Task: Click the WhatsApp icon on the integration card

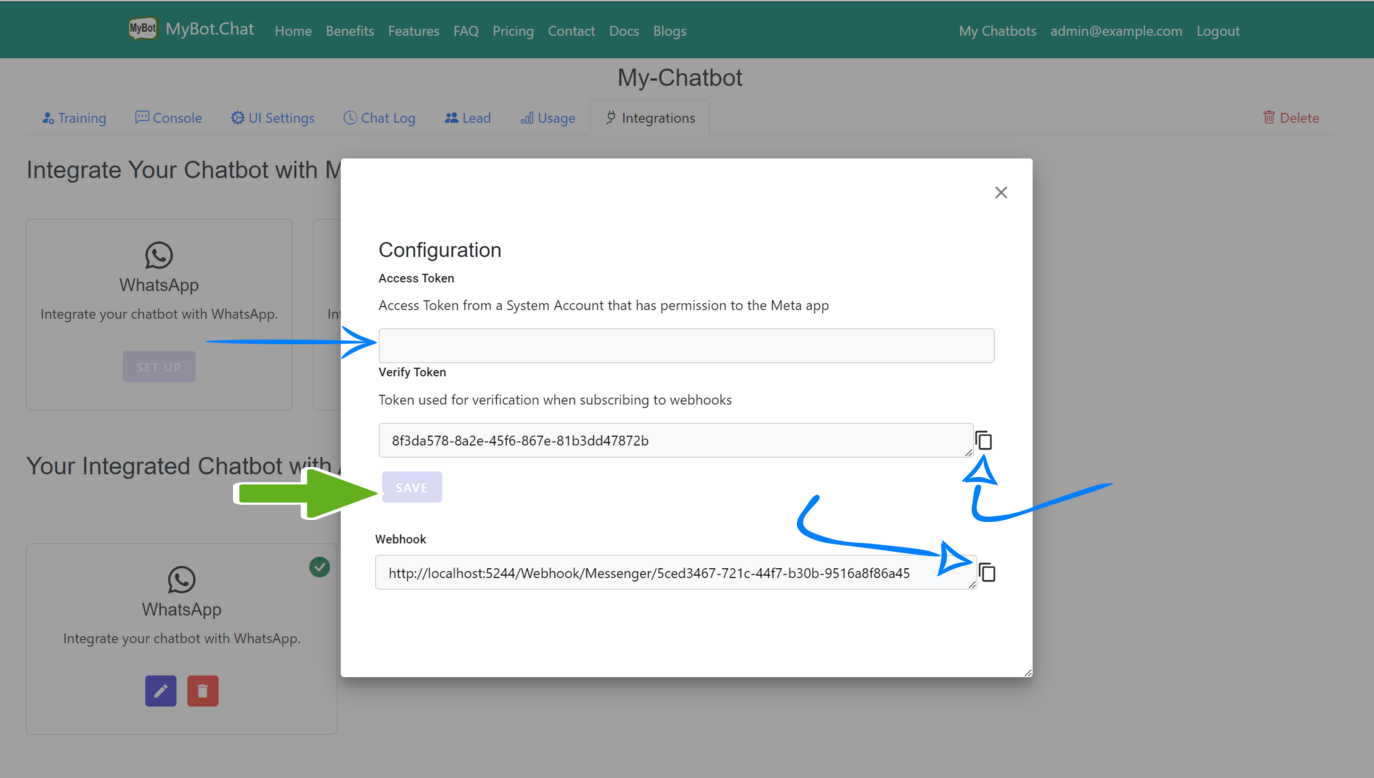Action: pyautogui.click(x=181, y=580)
